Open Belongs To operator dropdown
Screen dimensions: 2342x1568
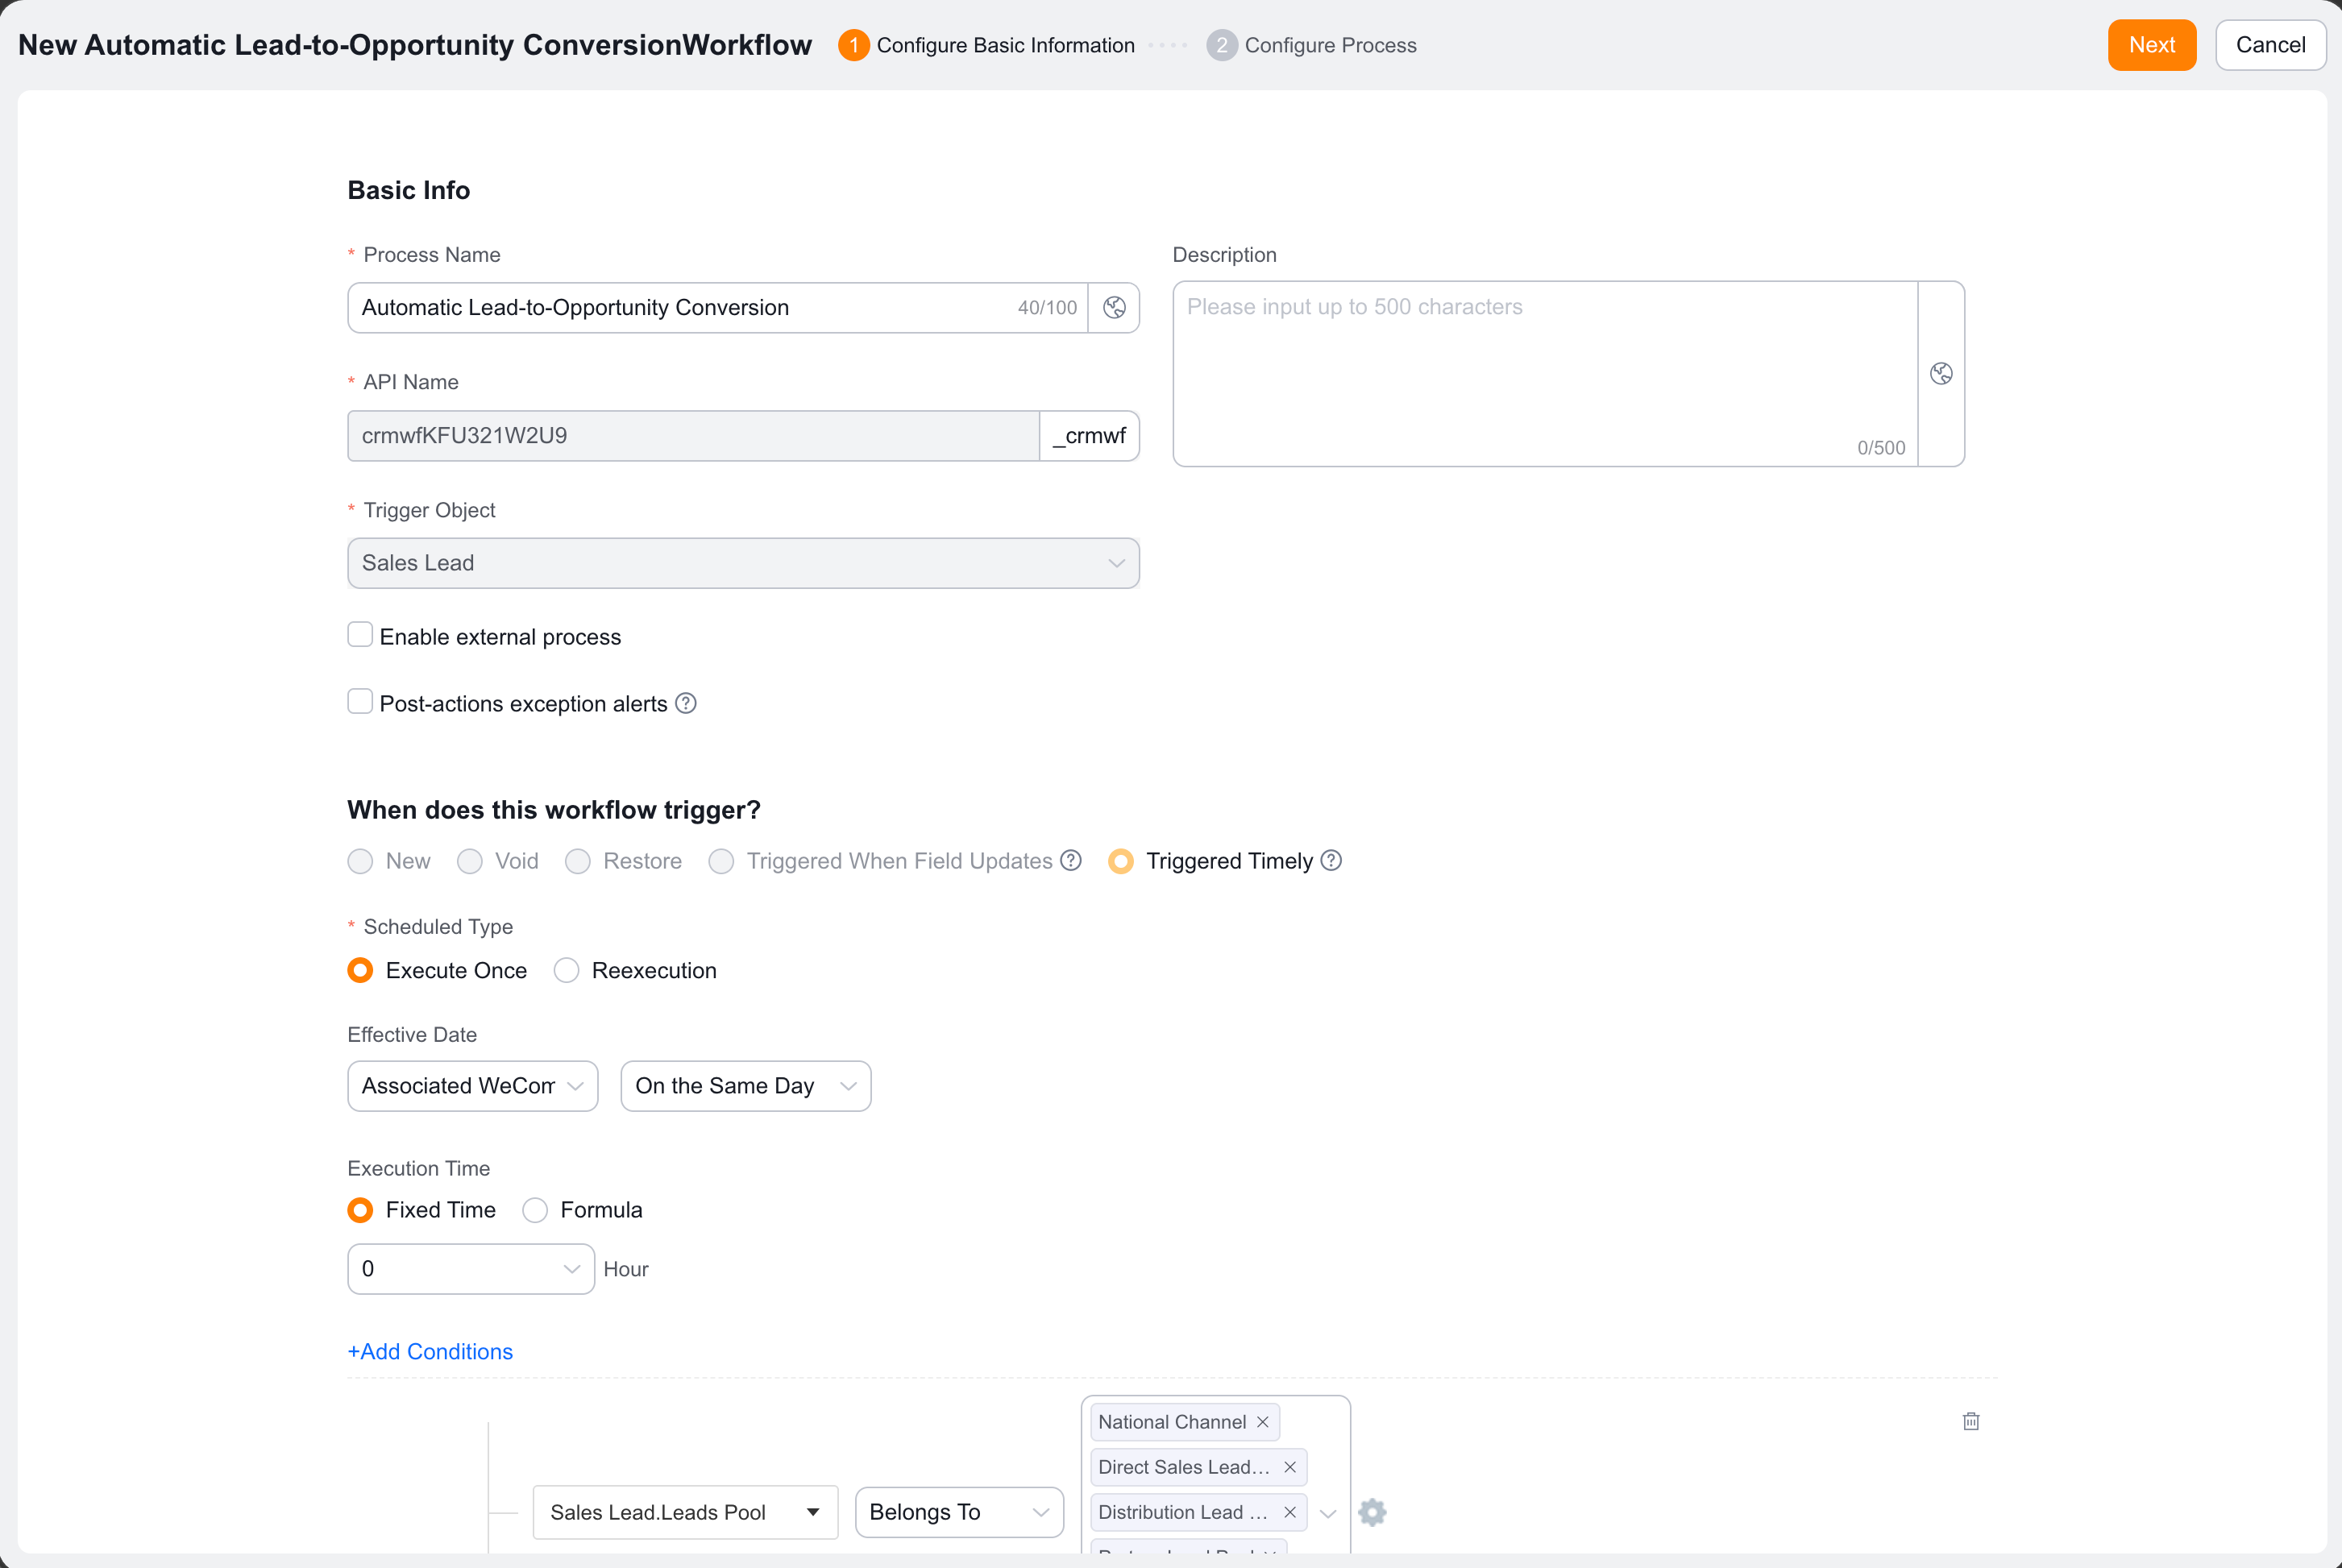point(959,1512)
